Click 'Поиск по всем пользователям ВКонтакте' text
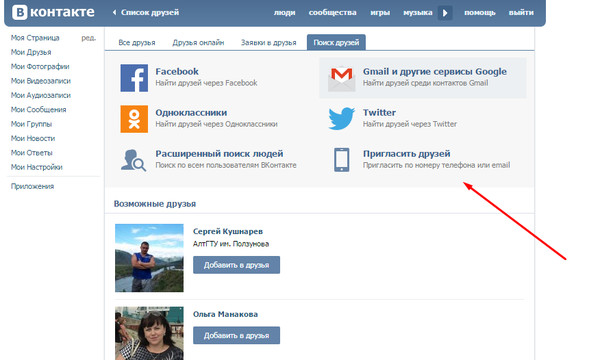The image size is (600, 360). [226, 165]
